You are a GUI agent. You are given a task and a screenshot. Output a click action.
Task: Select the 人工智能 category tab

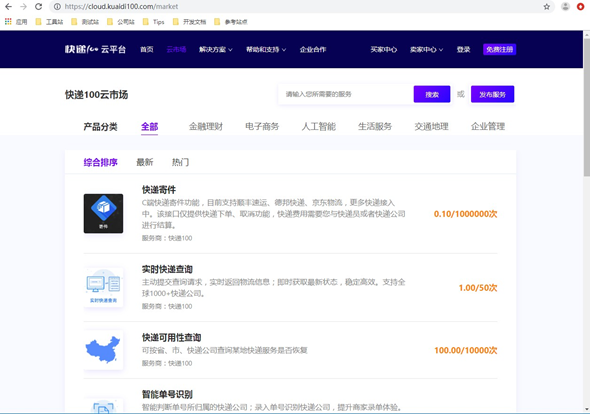[319, 126]
